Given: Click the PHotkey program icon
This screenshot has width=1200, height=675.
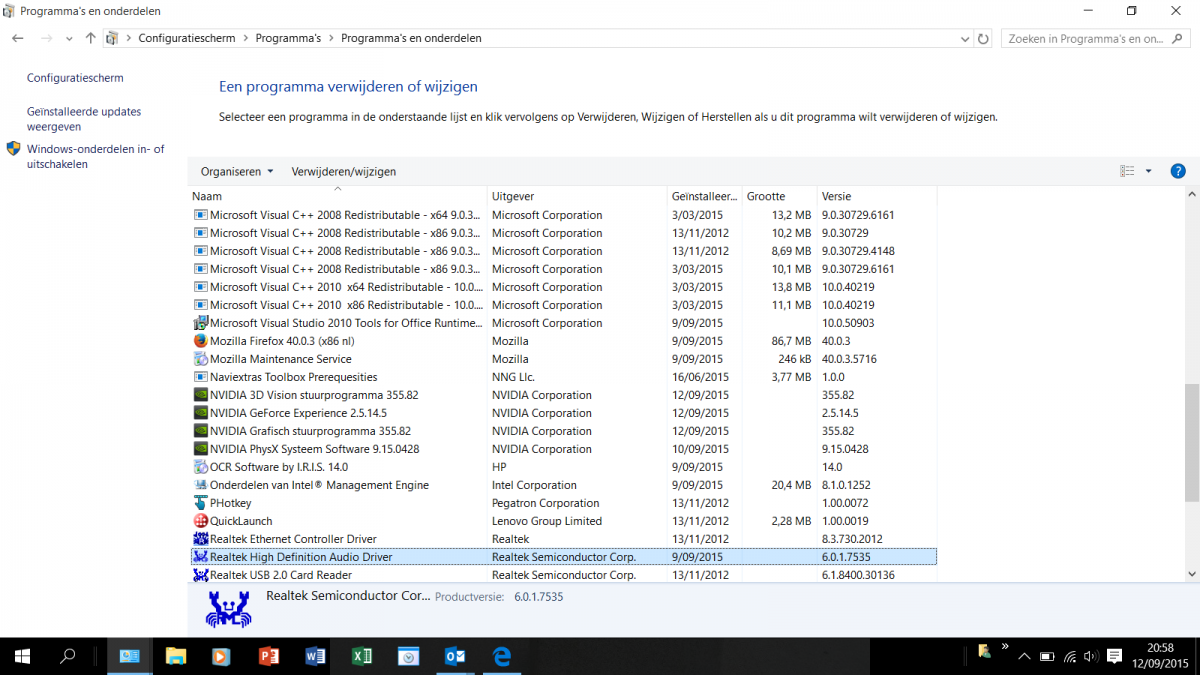Looking at the screenshot, I should tap(200, 503).
